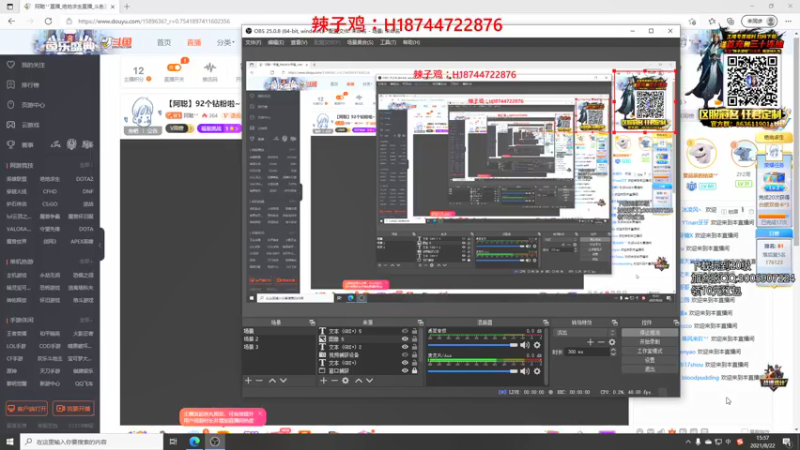Remove the scene transition with minus icon
Image resolution: width=800 pixels, height=450 pixels.
601,342
